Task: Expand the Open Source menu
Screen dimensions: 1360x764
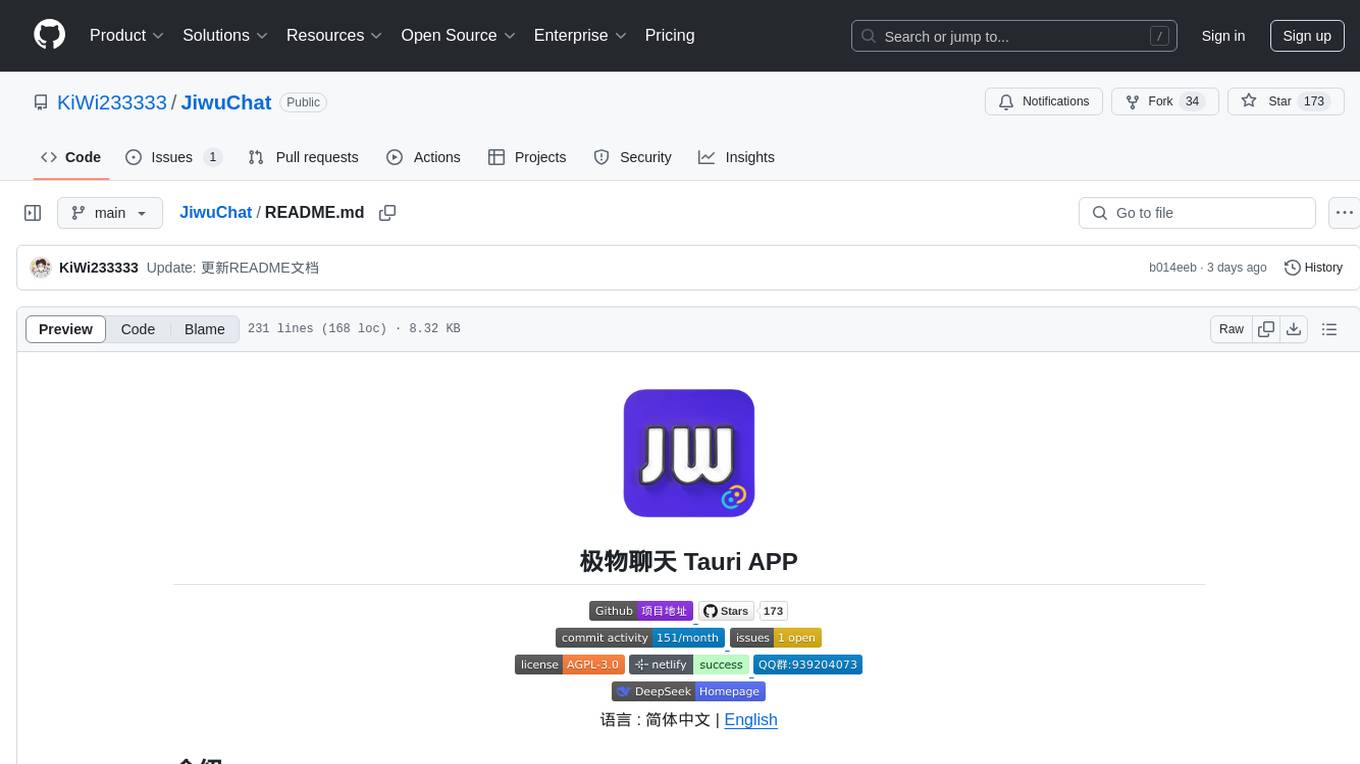Action: [x=459, y=35]
